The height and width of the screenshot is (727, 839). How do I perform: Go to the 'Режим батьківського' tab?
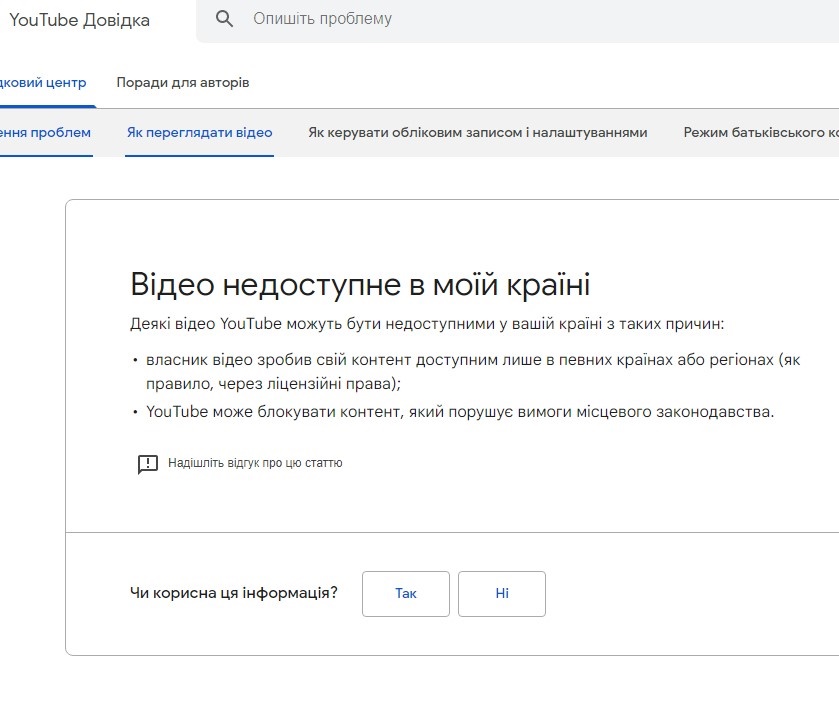point(760,132)
